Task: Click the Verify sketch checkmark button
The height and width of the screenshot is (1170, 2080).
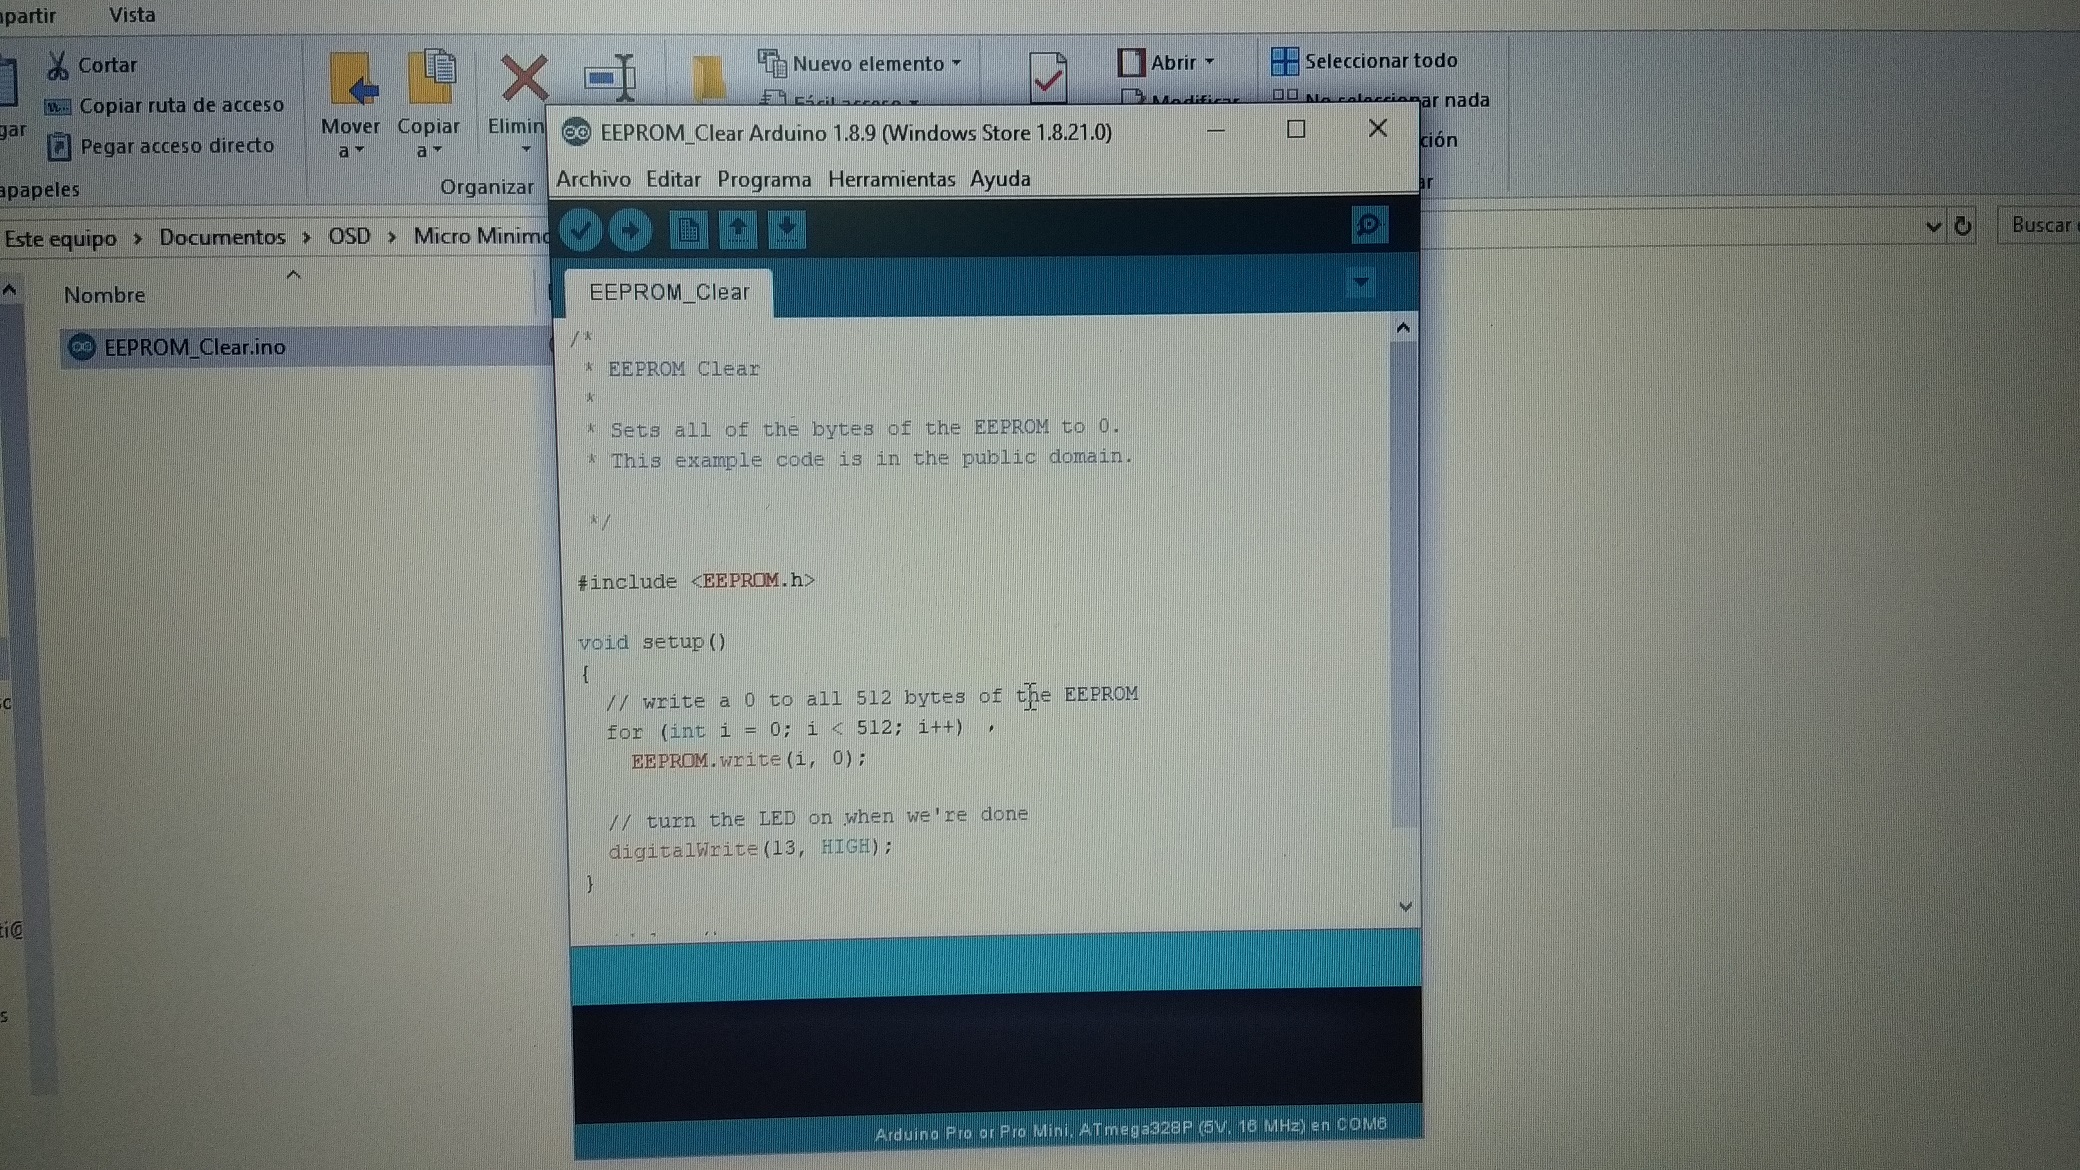Action: 580,230
